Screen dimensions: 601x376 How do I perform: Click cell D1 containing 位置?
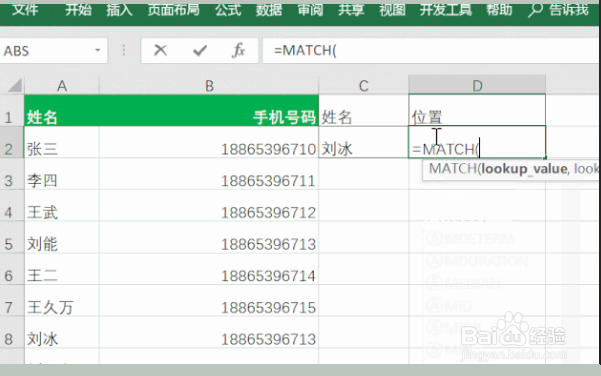point(477,110)
